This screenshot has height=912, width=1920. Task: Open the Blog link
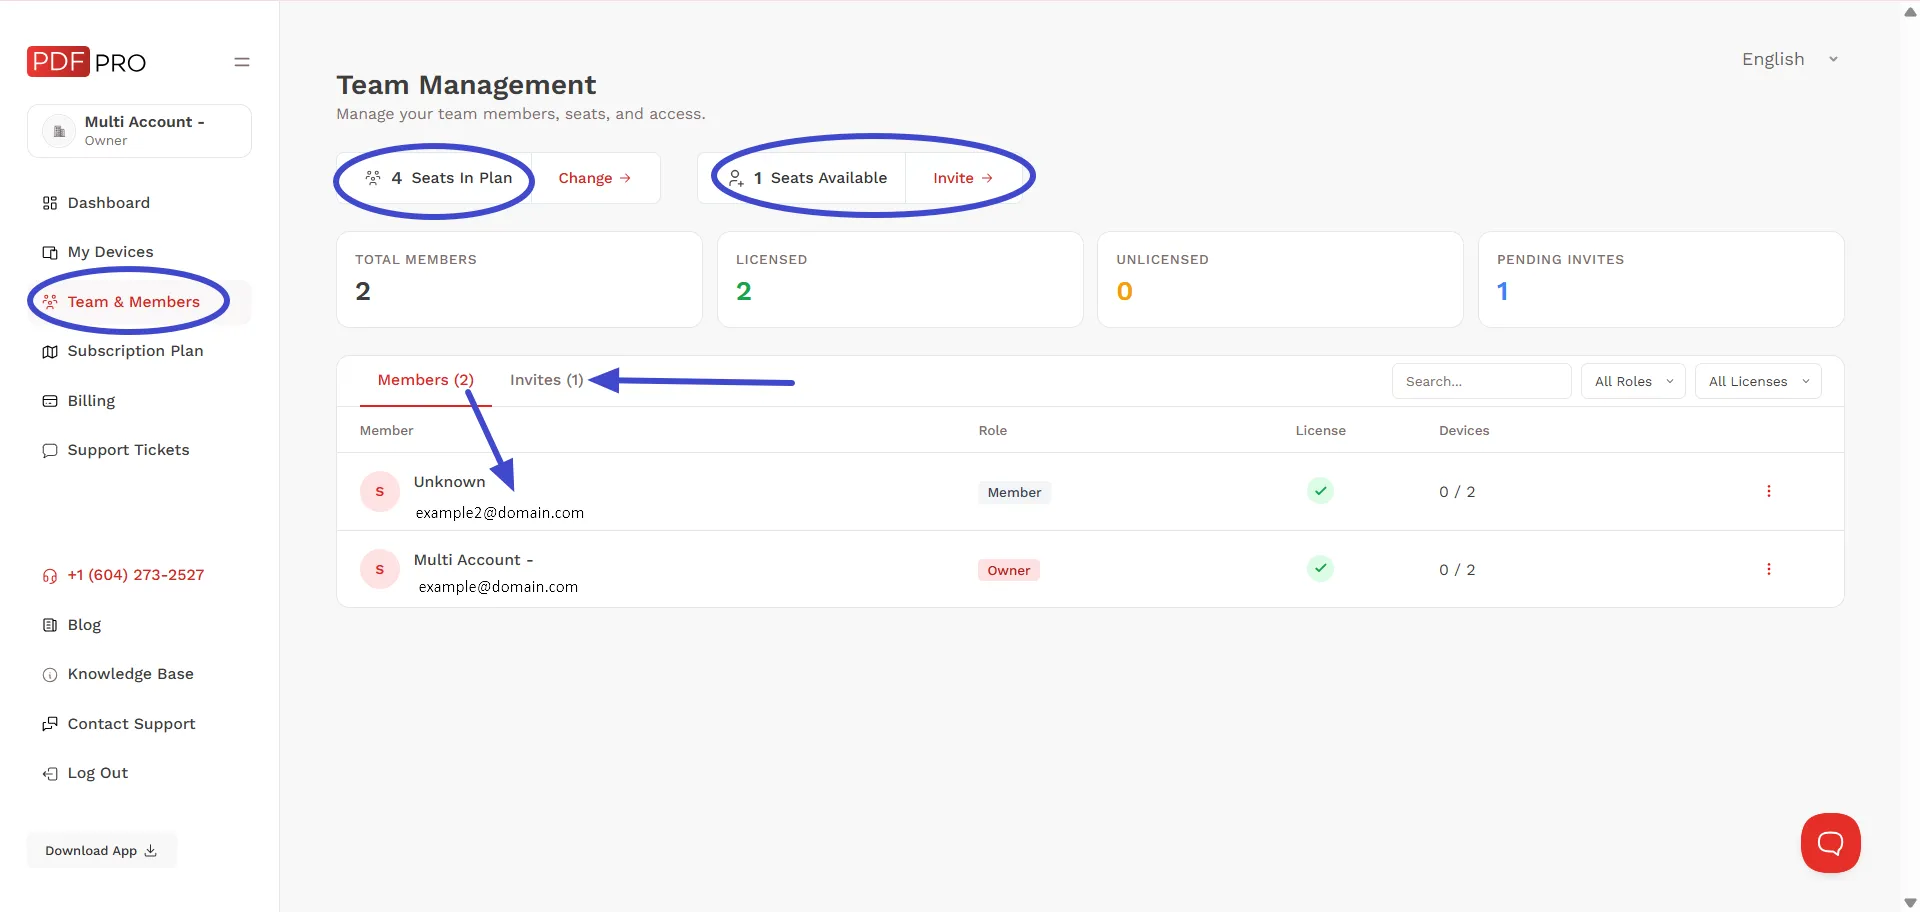click(72, 625)
